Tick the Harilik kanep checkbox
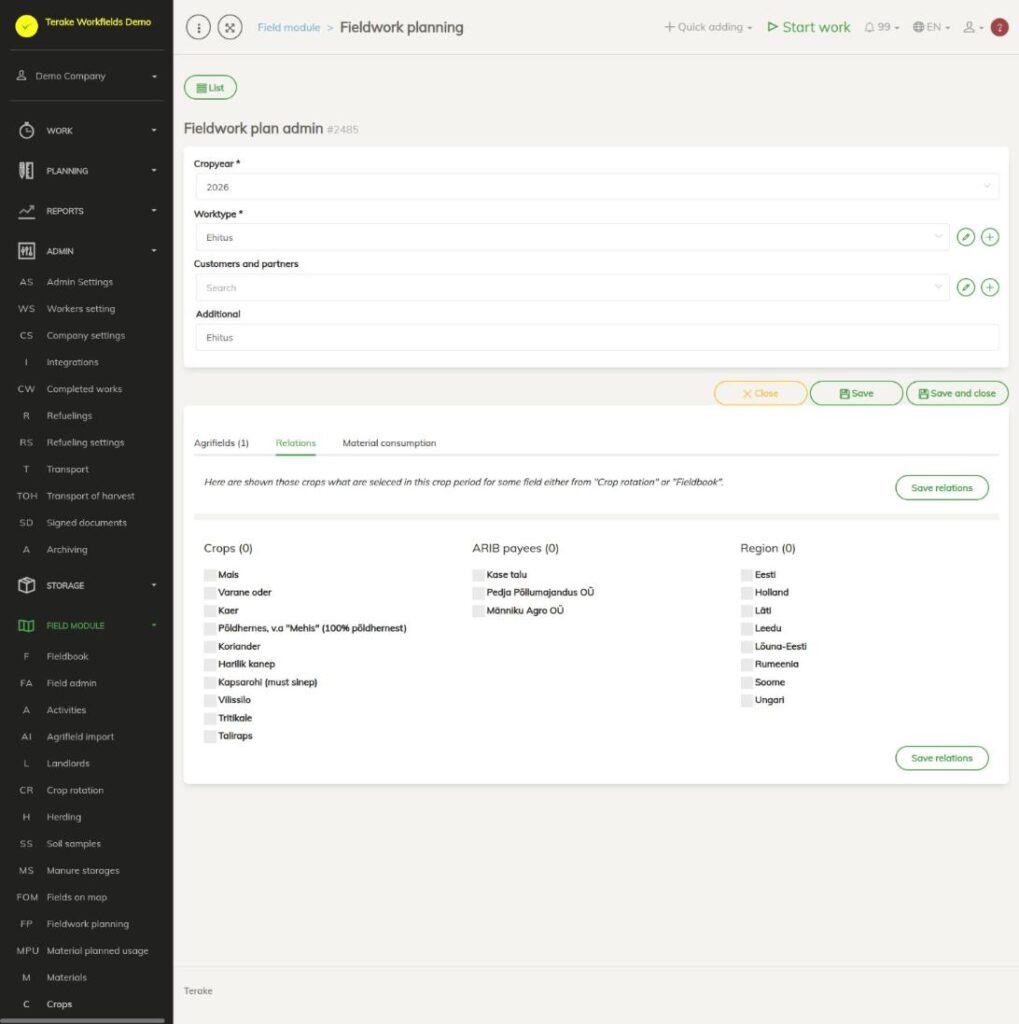This screenshot has height=1024, width=1019. 210,664
